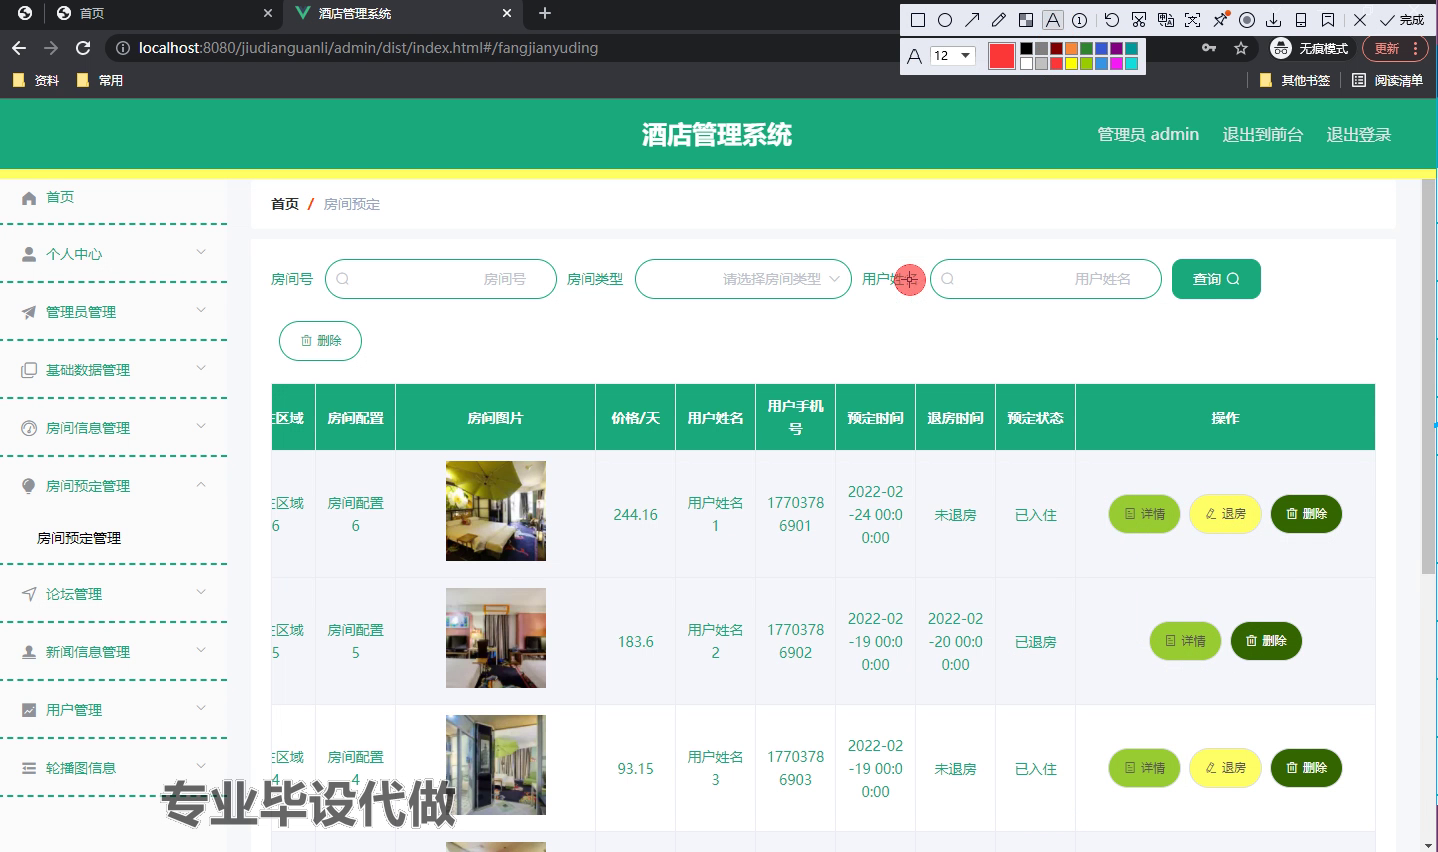
Task: Open the 阅读清单 reading list
Action: click(1388, 80)
